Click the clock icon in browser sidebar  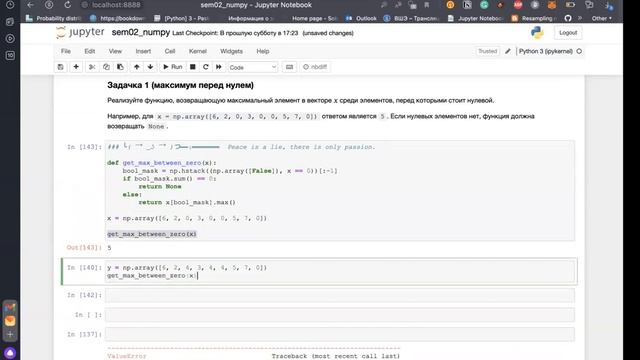point(10,5)
